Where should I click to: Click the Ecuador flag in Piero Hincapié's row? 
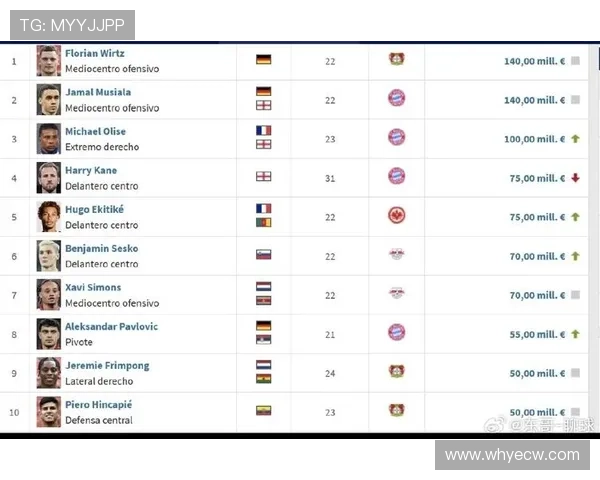[x=263, y=410]
